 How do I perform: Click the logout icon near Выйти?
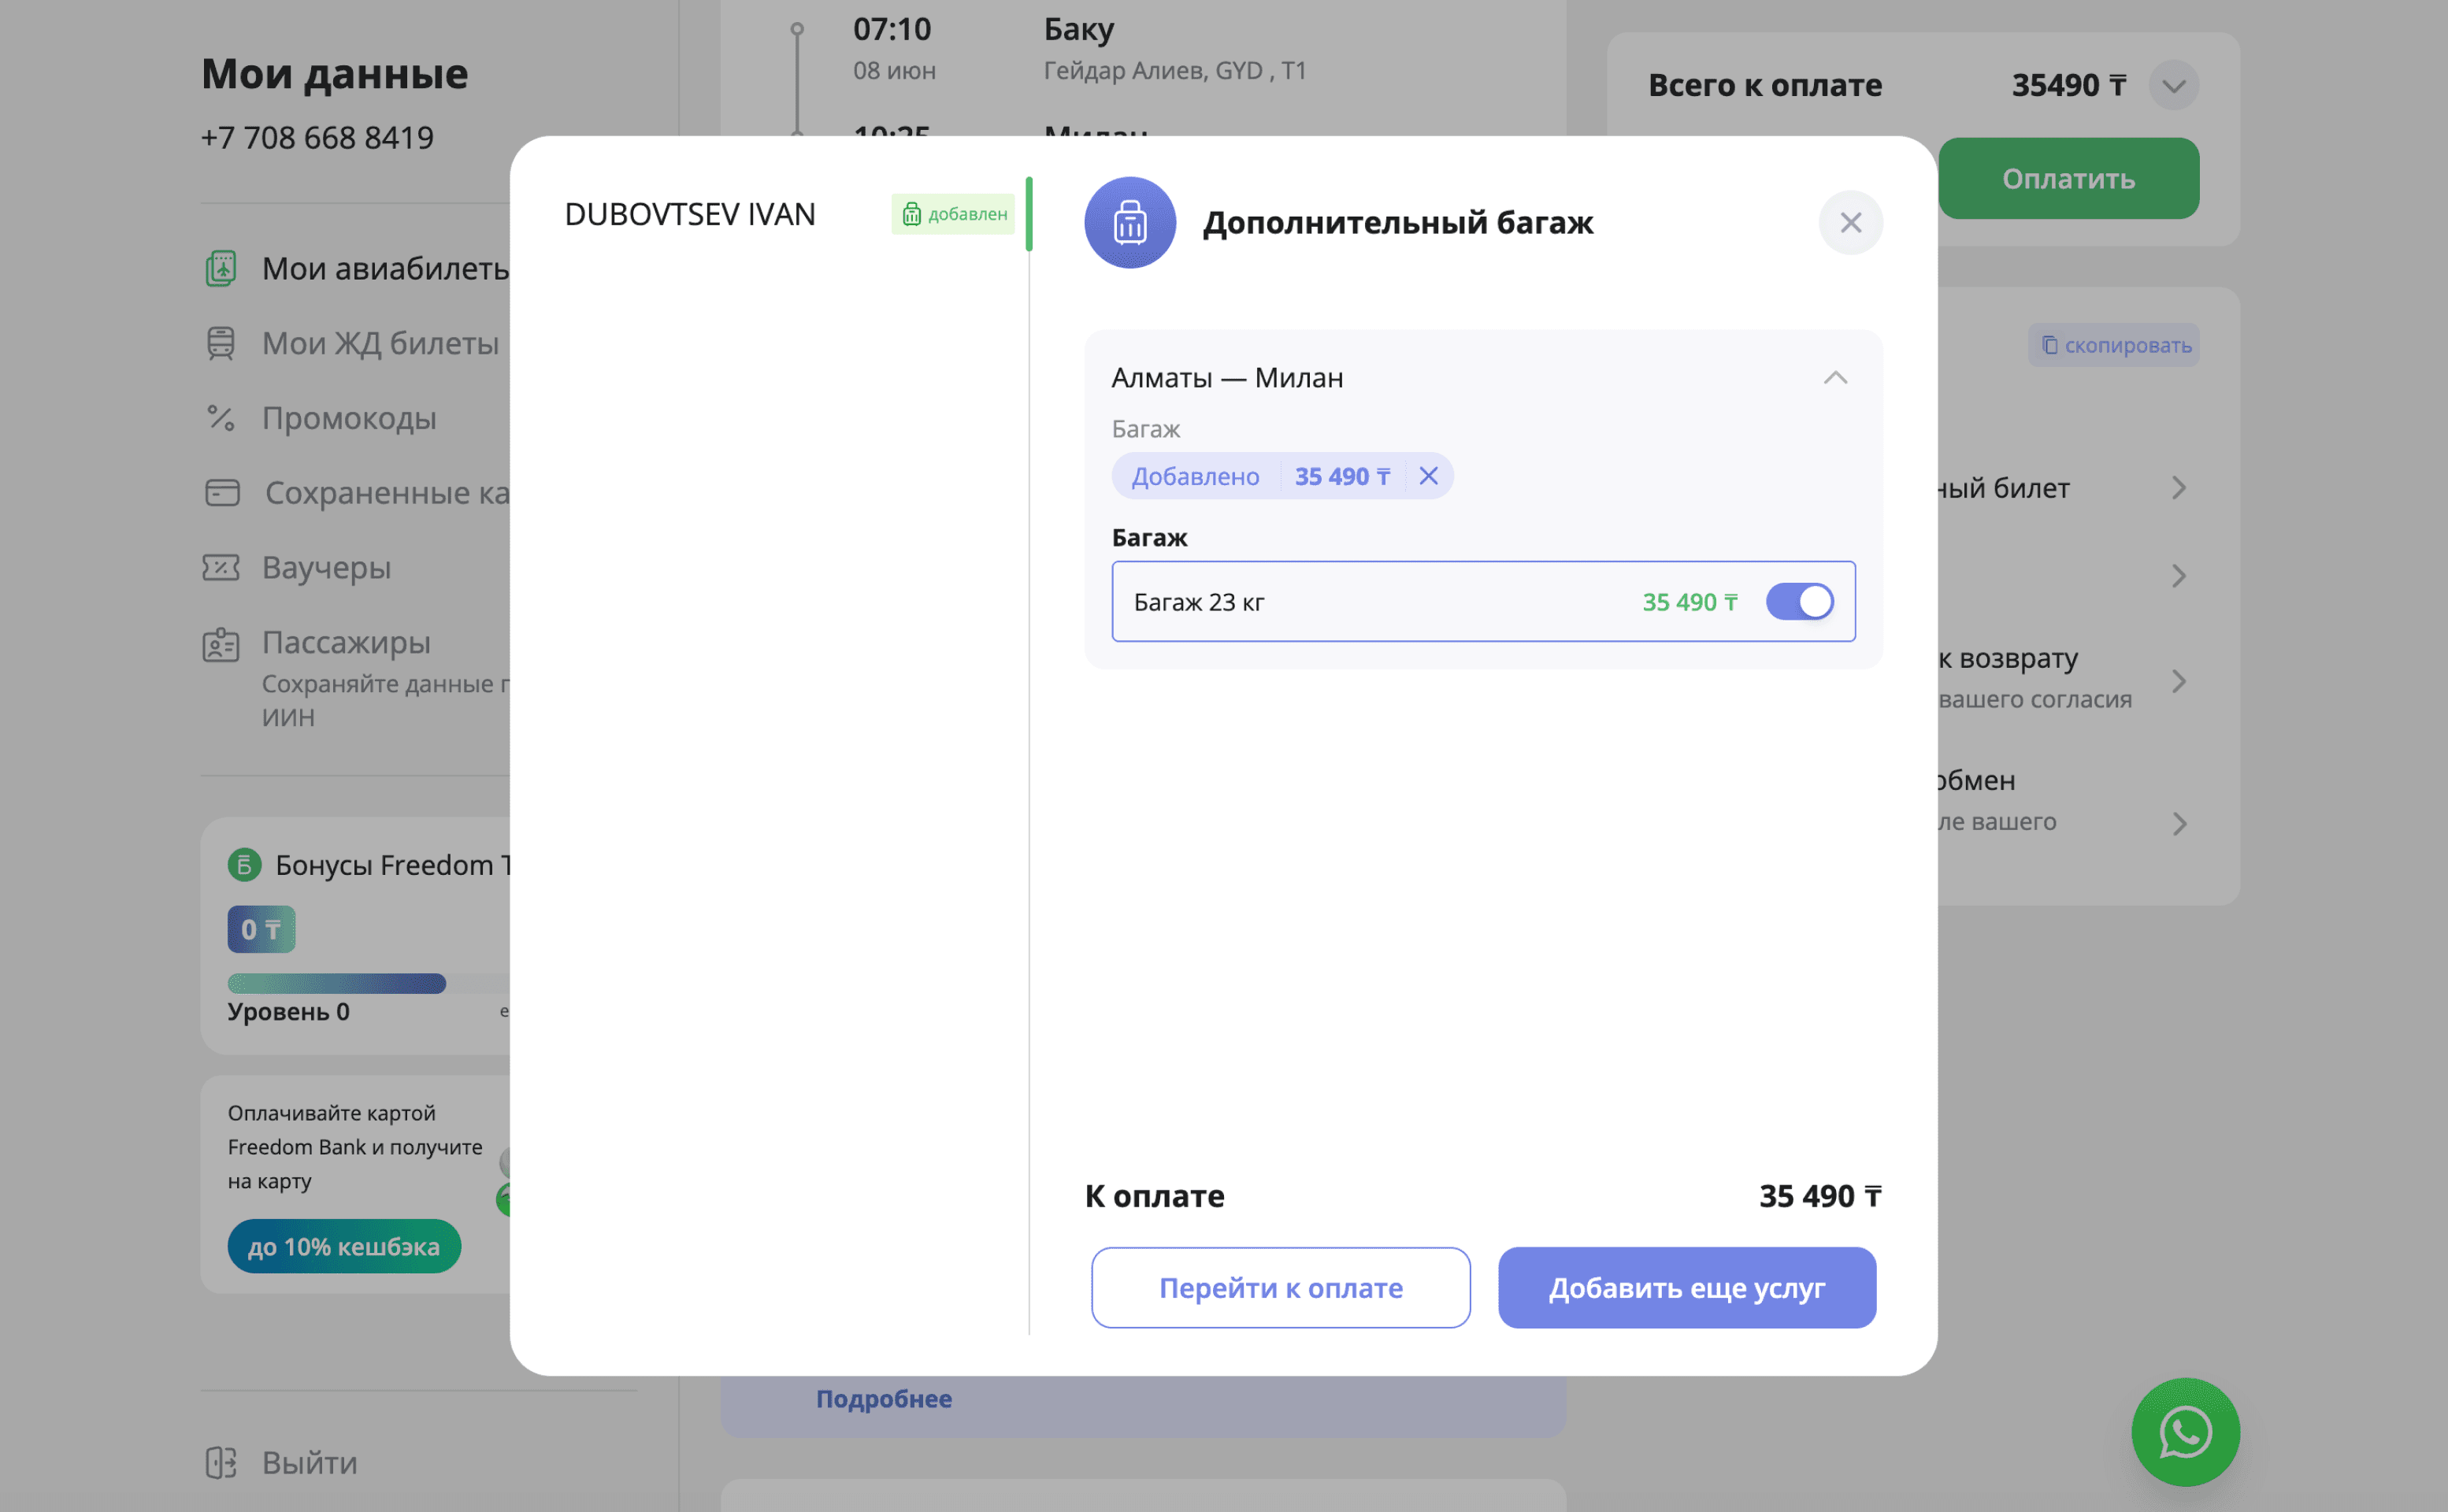[x=221, y=1462]
